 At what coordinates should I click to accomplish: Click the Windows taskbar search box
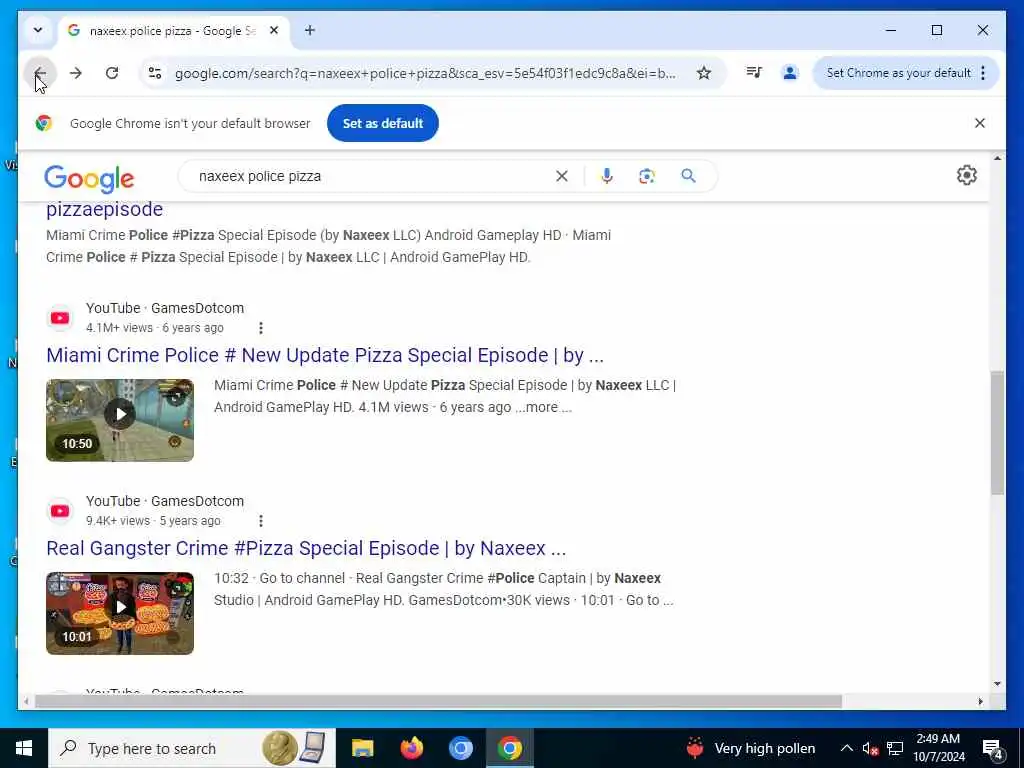coord(191,748)
